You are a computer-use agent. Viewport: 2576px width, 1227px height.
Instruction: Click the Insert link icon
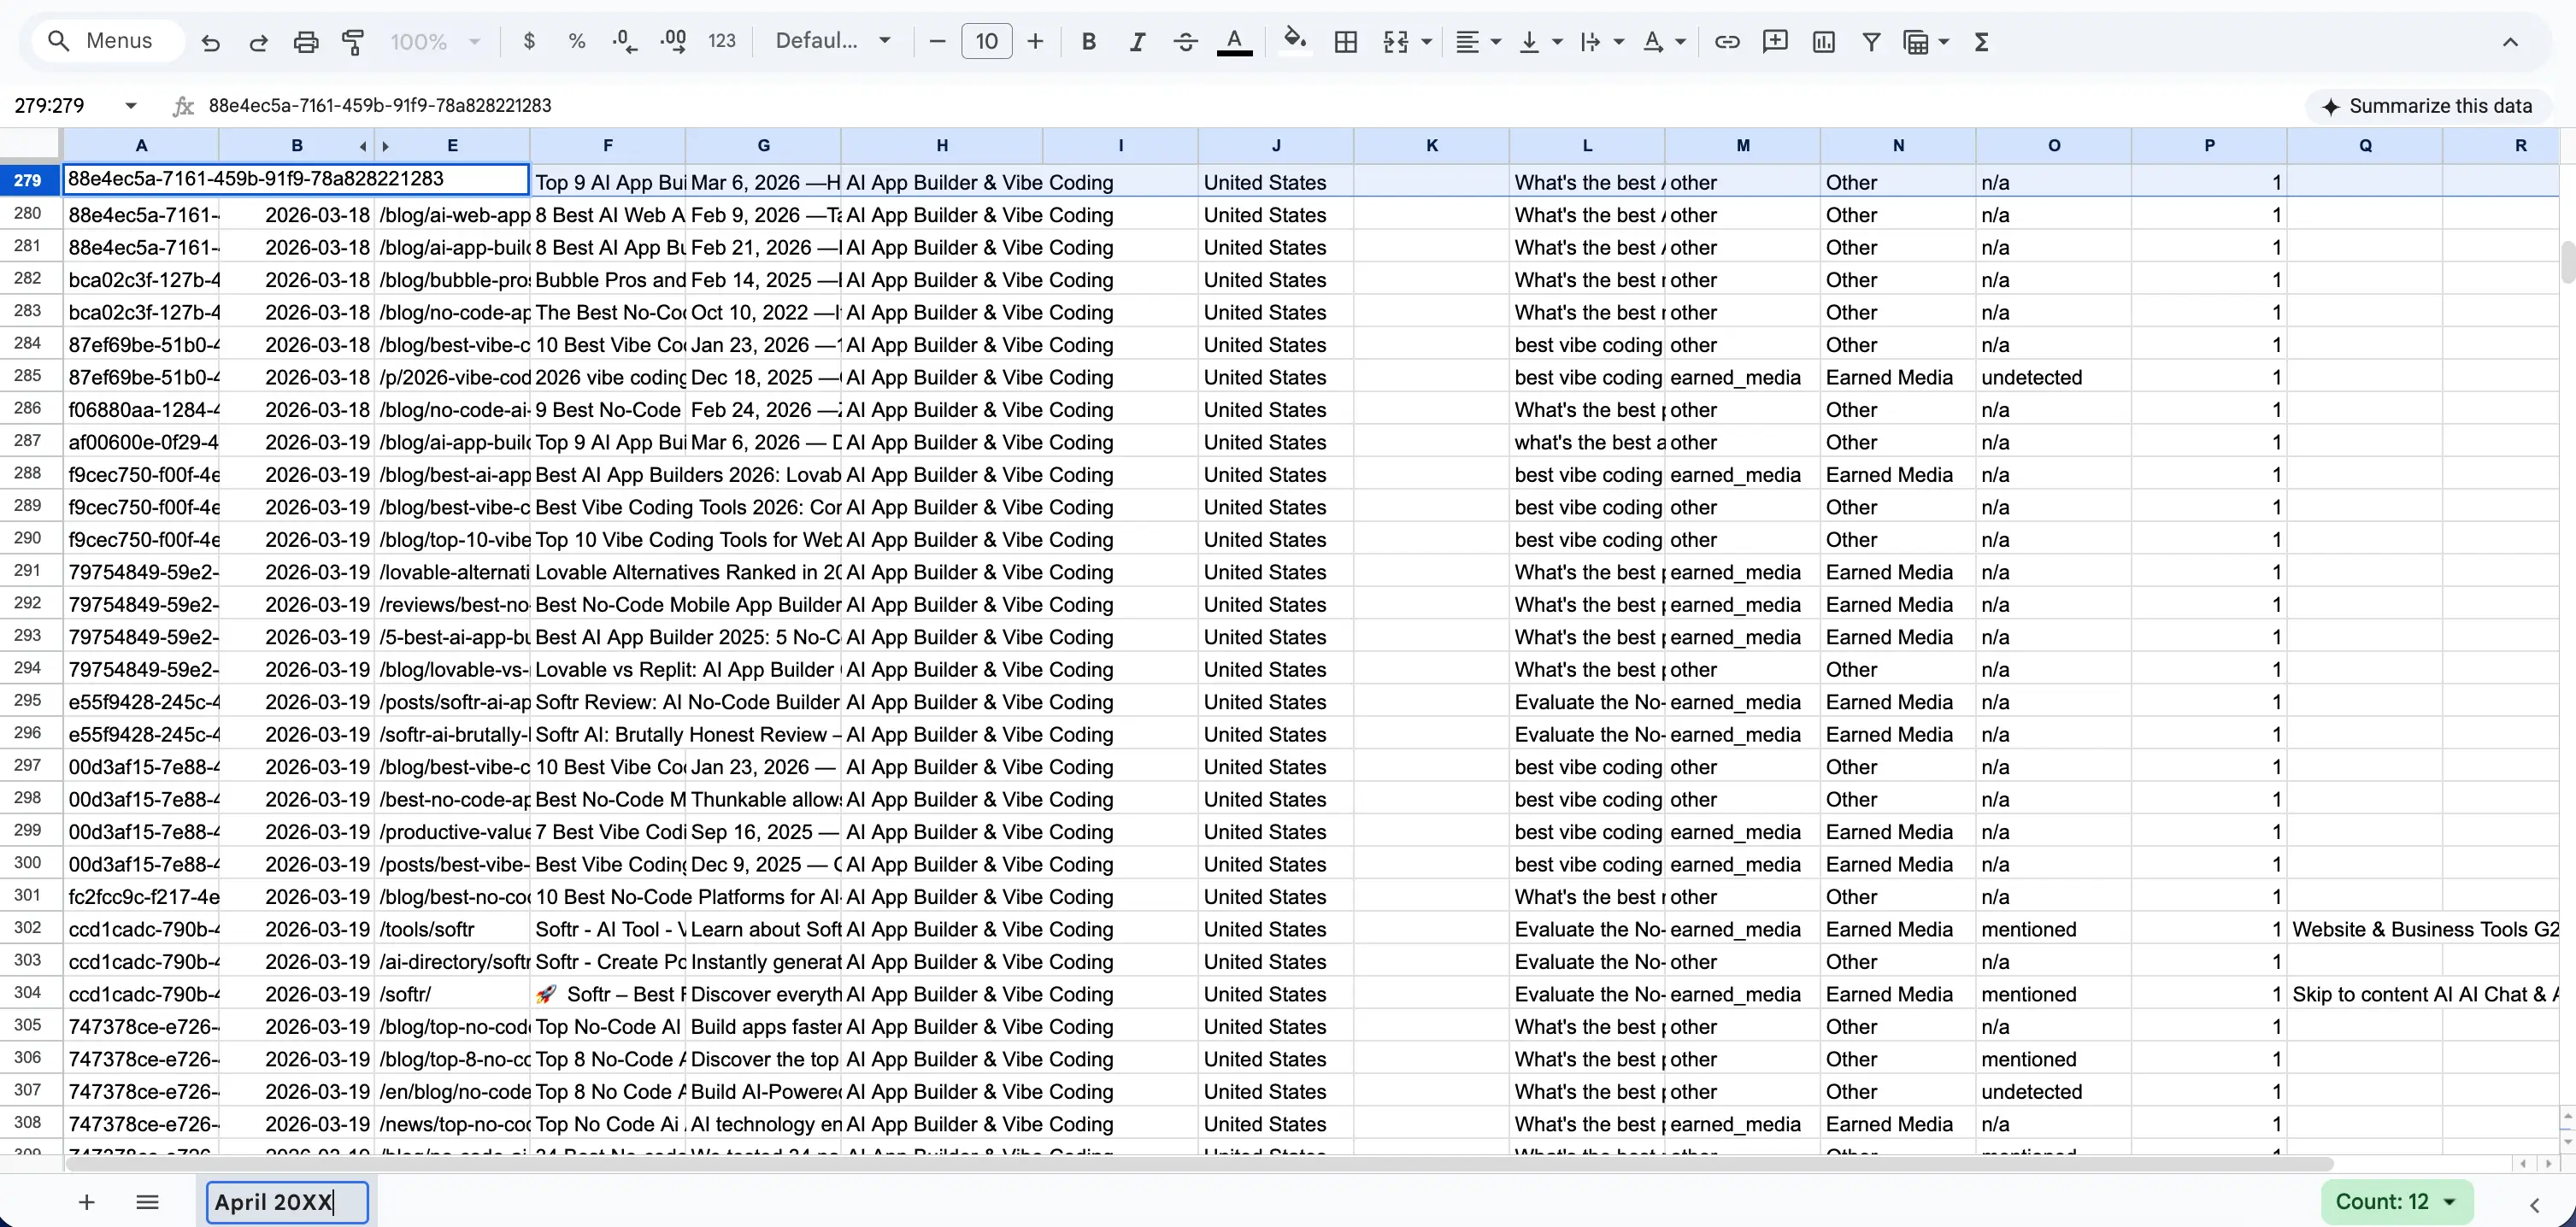(x=1727, y=42)
